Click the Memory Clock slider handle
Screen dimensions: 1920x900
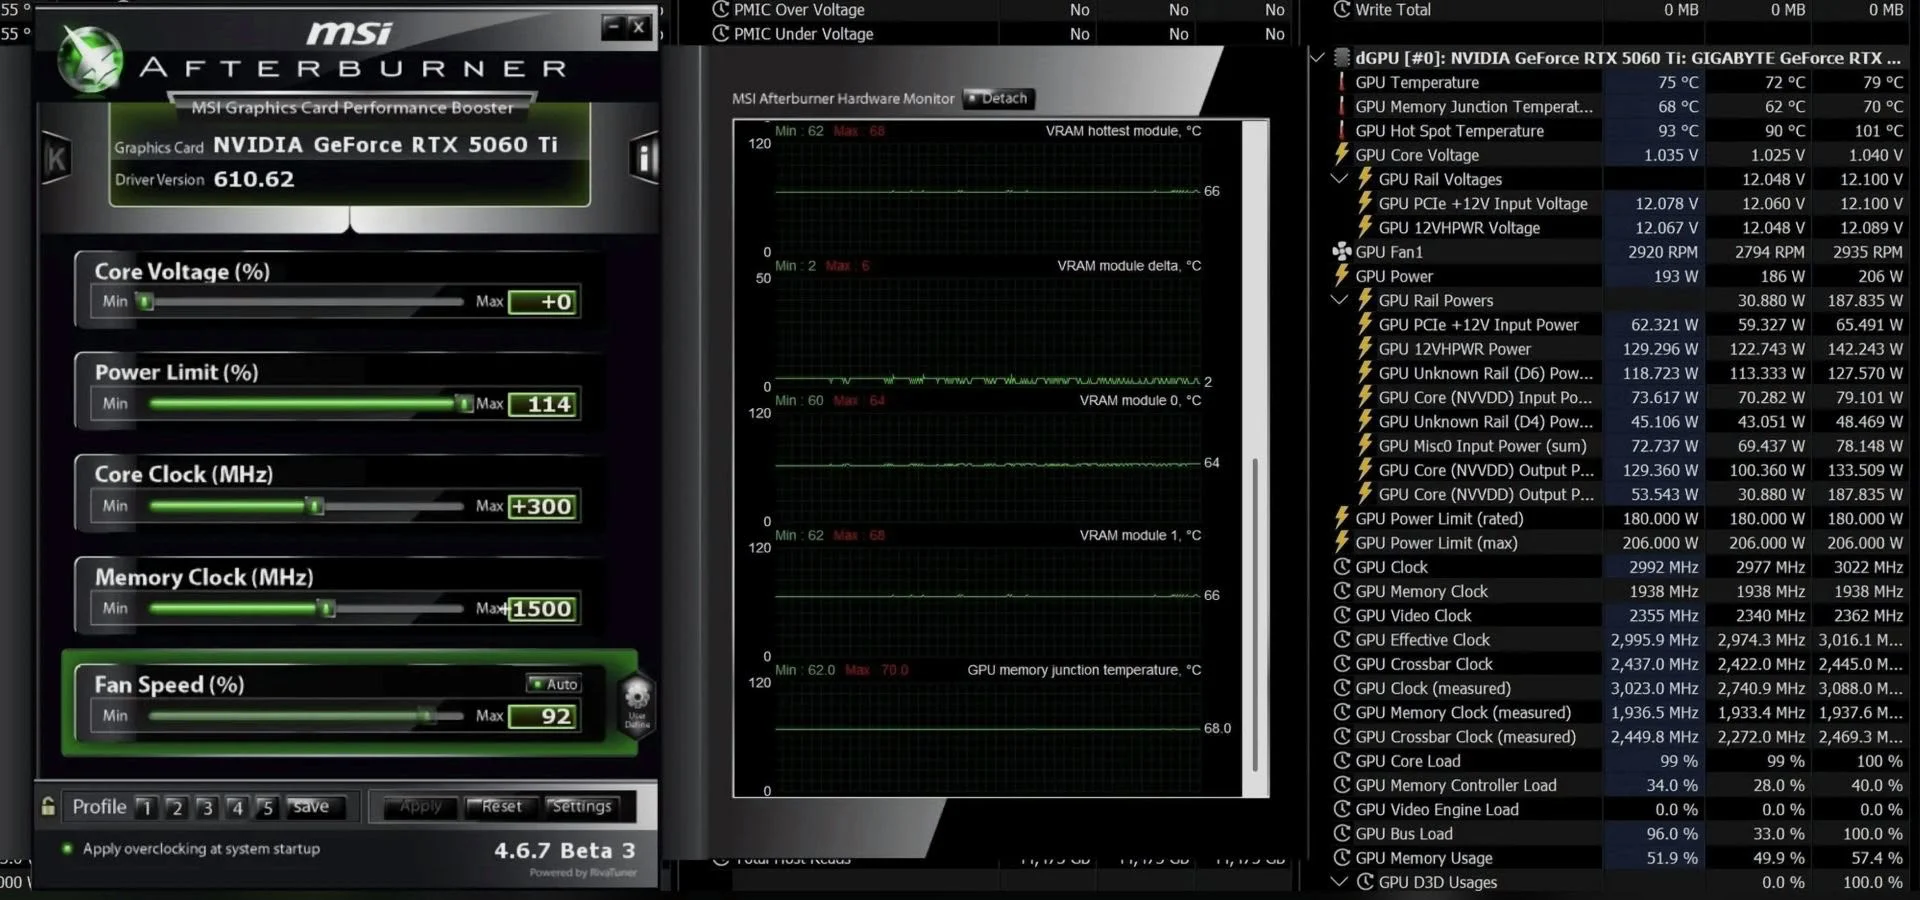point(326,608)
